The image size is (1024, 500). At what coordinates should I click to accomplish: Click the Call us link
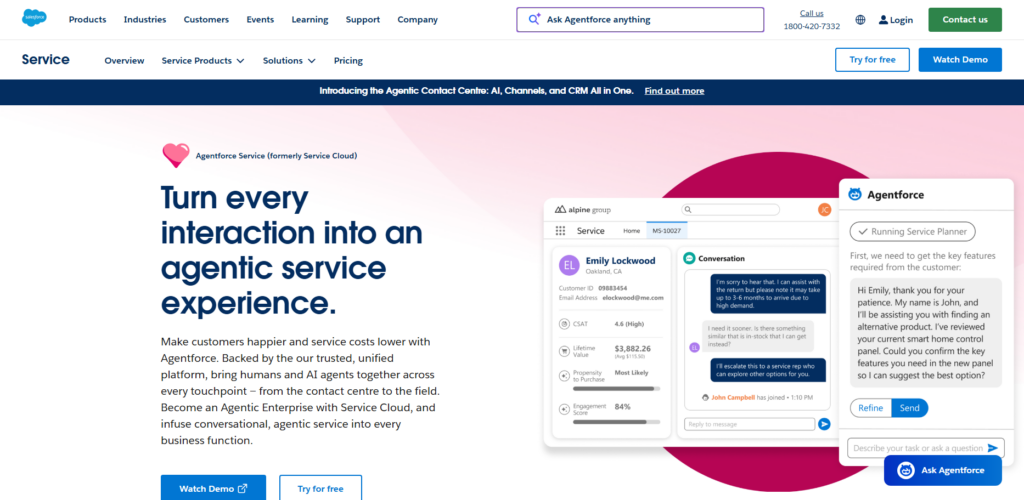(x=812, y=13)
